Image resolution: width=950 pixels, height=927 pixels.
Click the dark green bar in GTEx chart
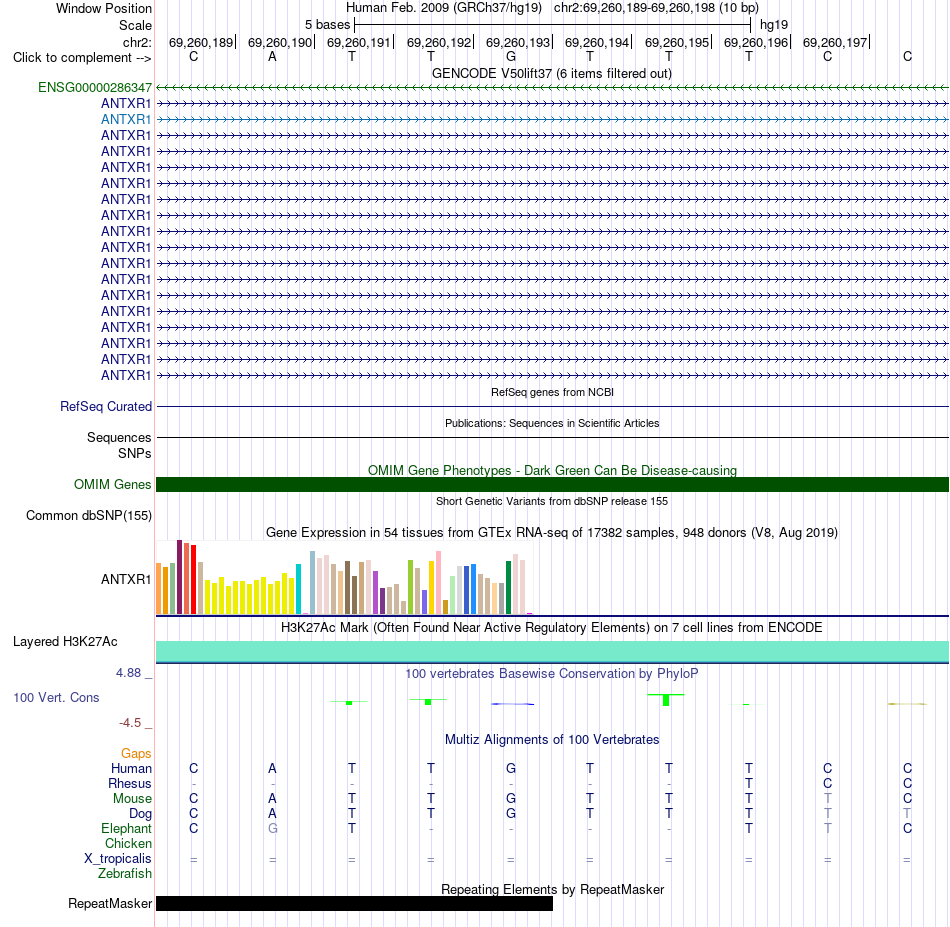point(508,588)
